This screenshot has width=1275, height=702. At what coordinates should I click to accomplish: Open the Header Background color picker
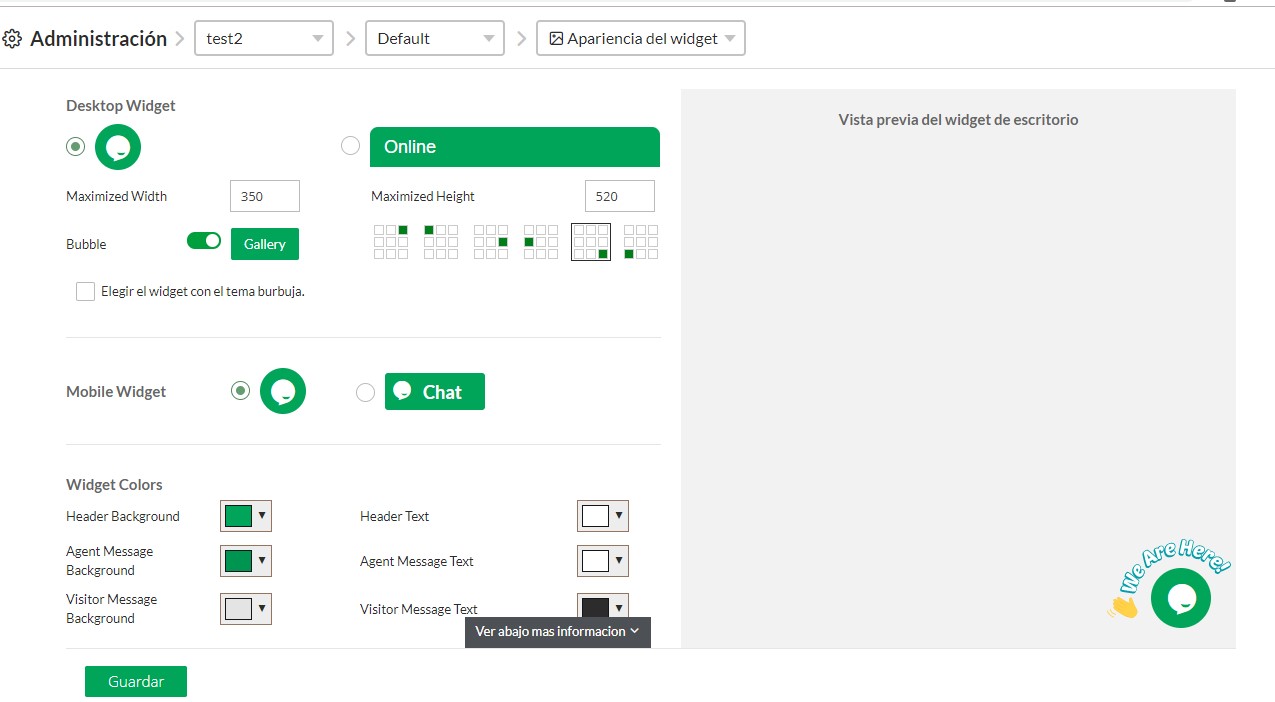click(x=245, y=516)
